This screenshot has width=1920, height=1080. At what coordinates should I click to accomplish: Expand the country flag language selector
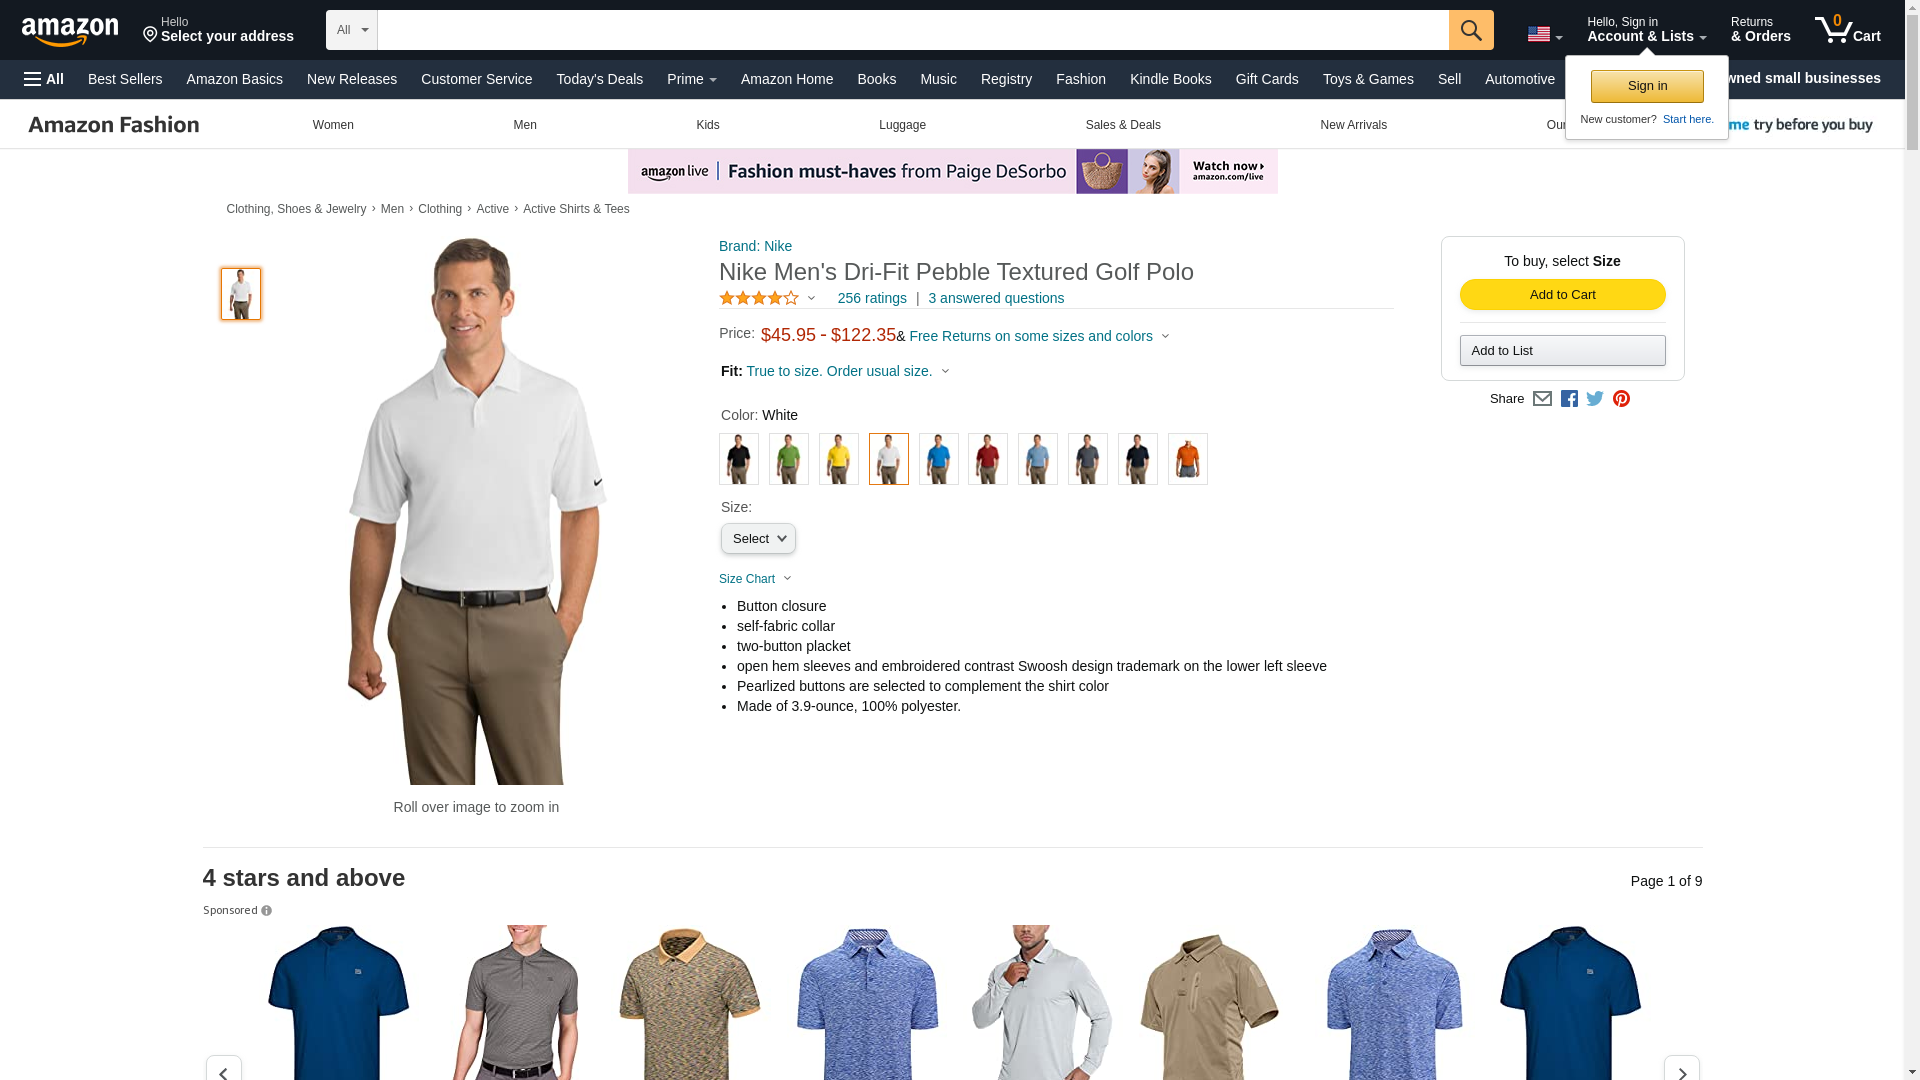pos(1544,34)
